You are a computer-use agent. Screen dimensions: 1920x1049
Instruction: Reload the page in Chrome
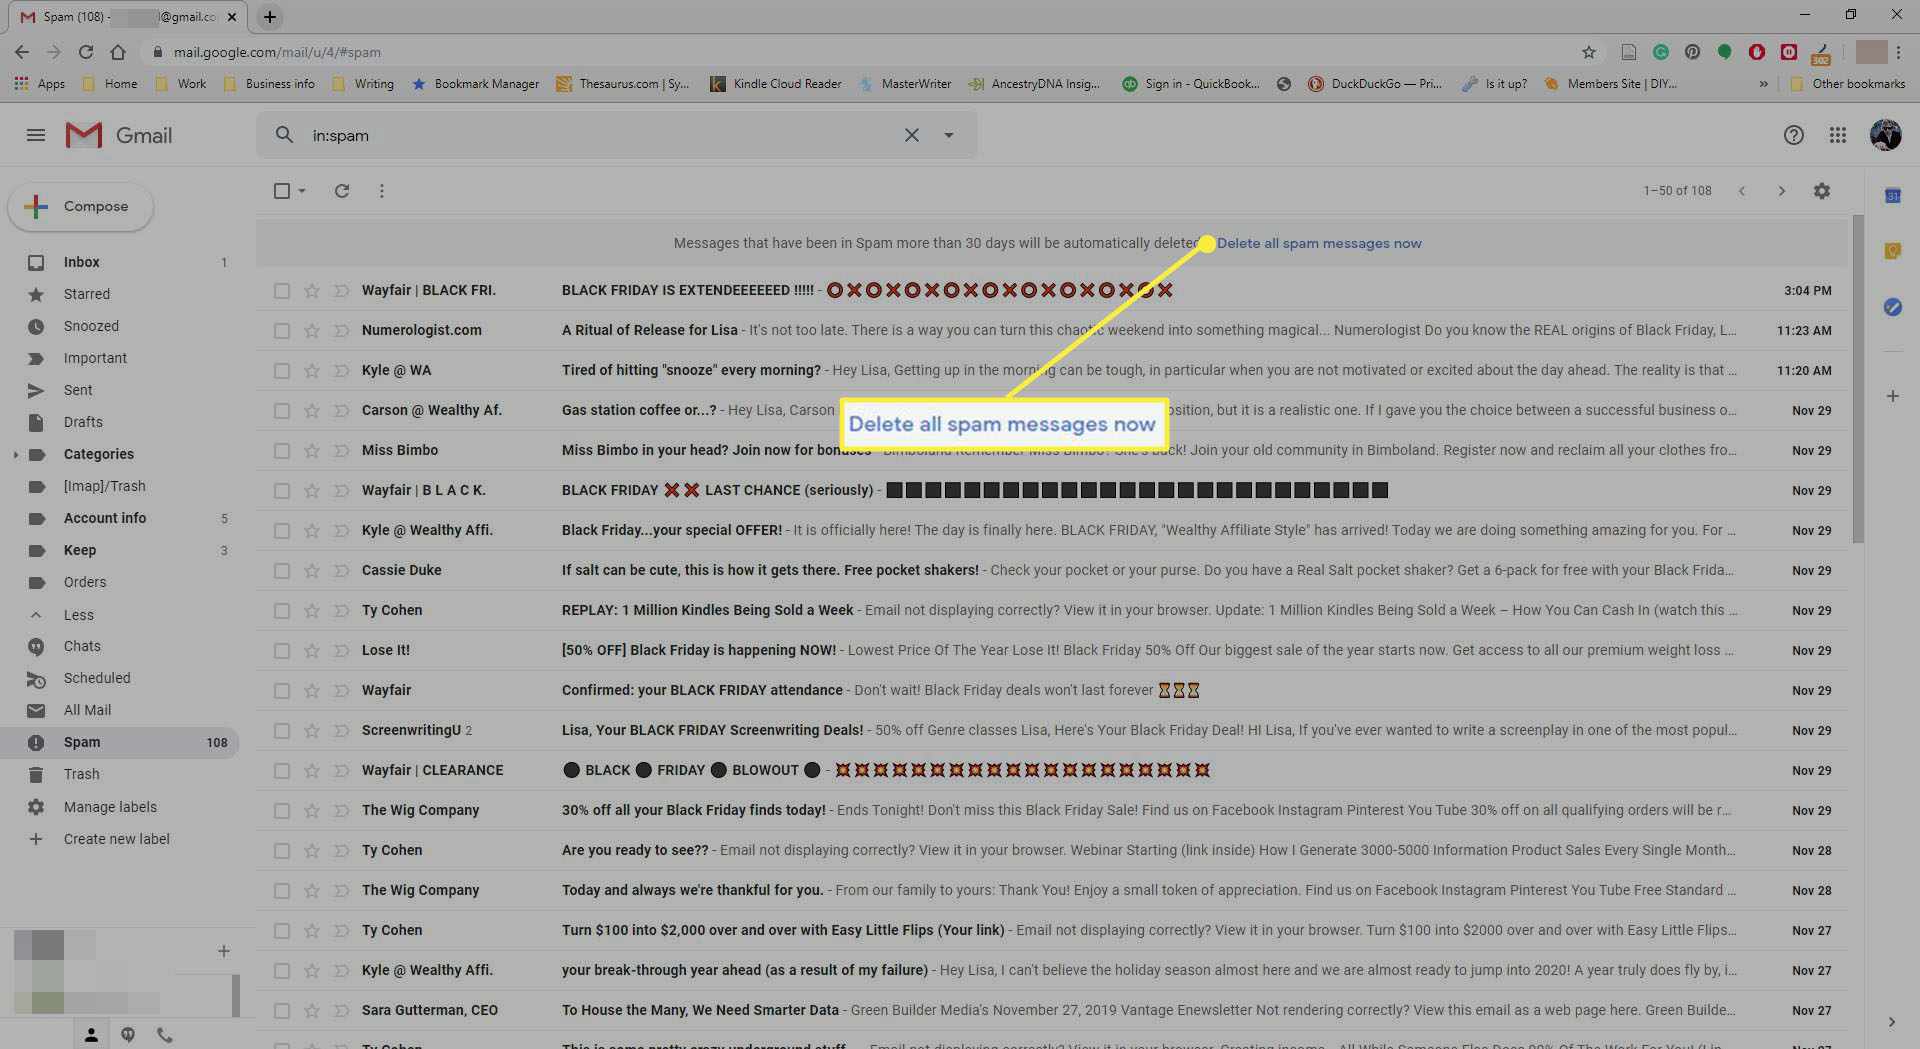[86, 52]
